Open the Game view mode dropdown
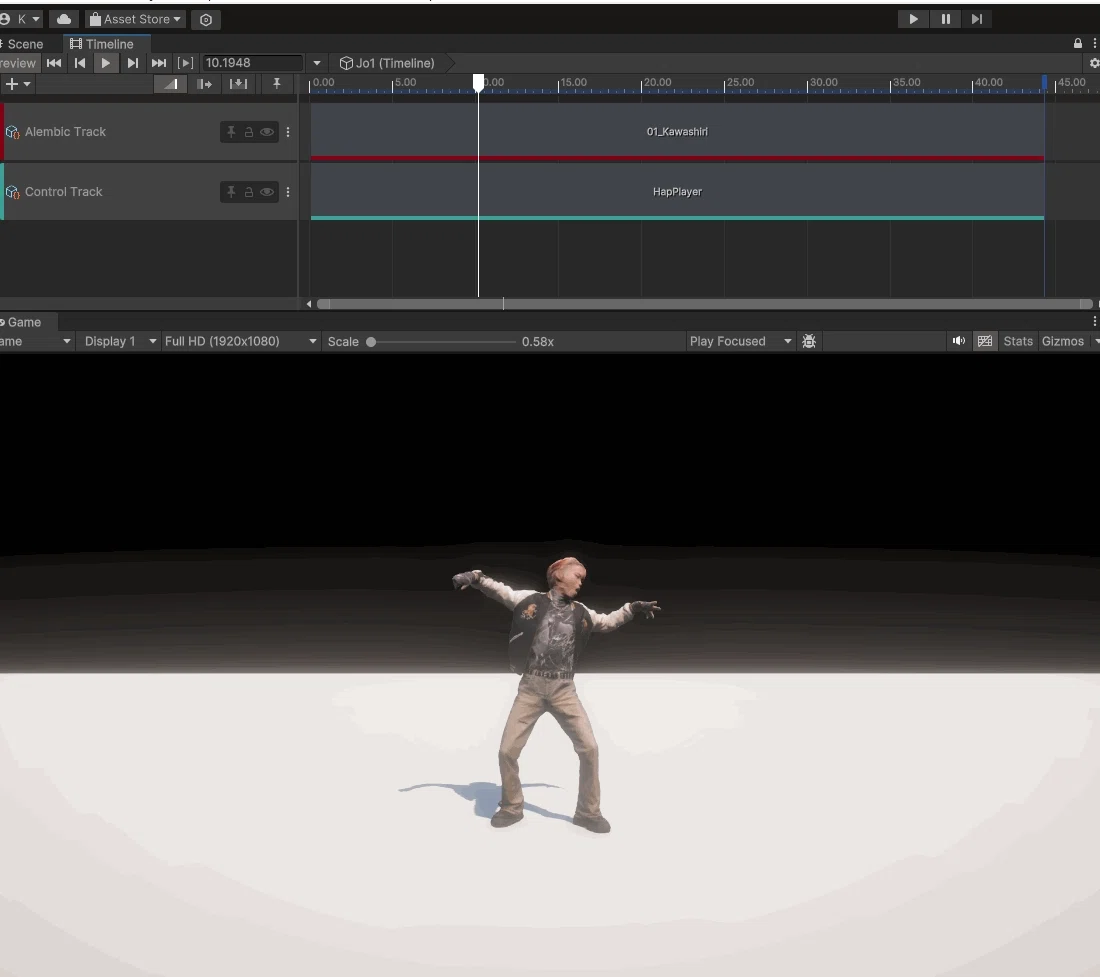Screen dimensions: 1100x977 (x=36, y=342)
